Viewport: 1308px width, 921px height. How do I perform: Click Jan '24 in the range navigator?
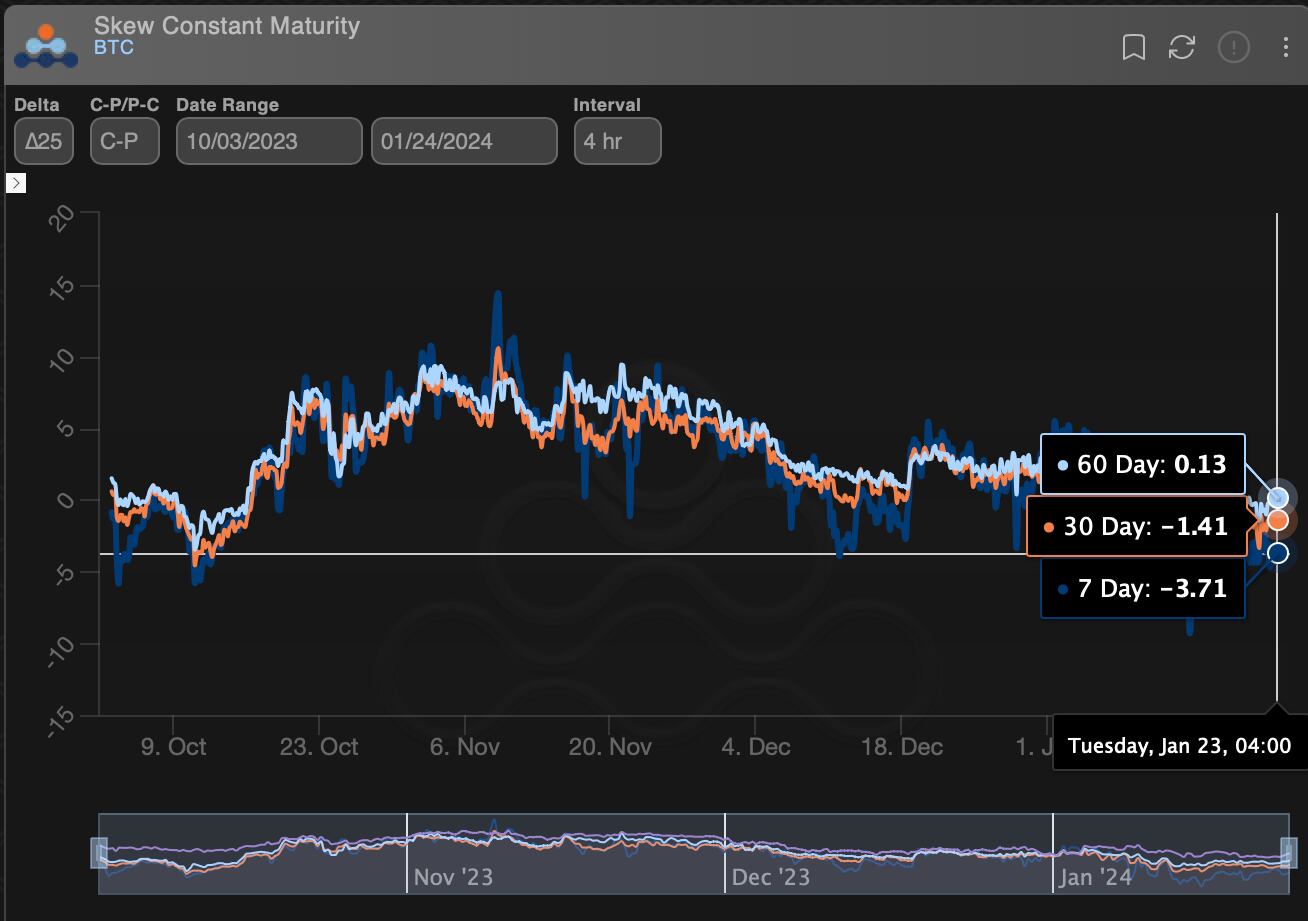(x=1096, y=878)
